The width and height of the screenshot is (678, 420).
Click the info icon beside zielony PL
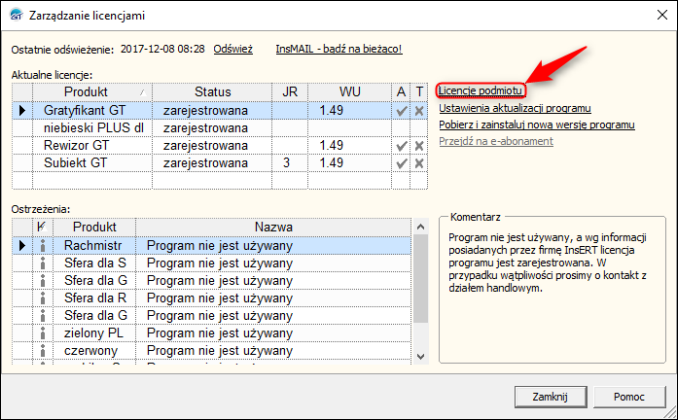click(x=43, y=333)
